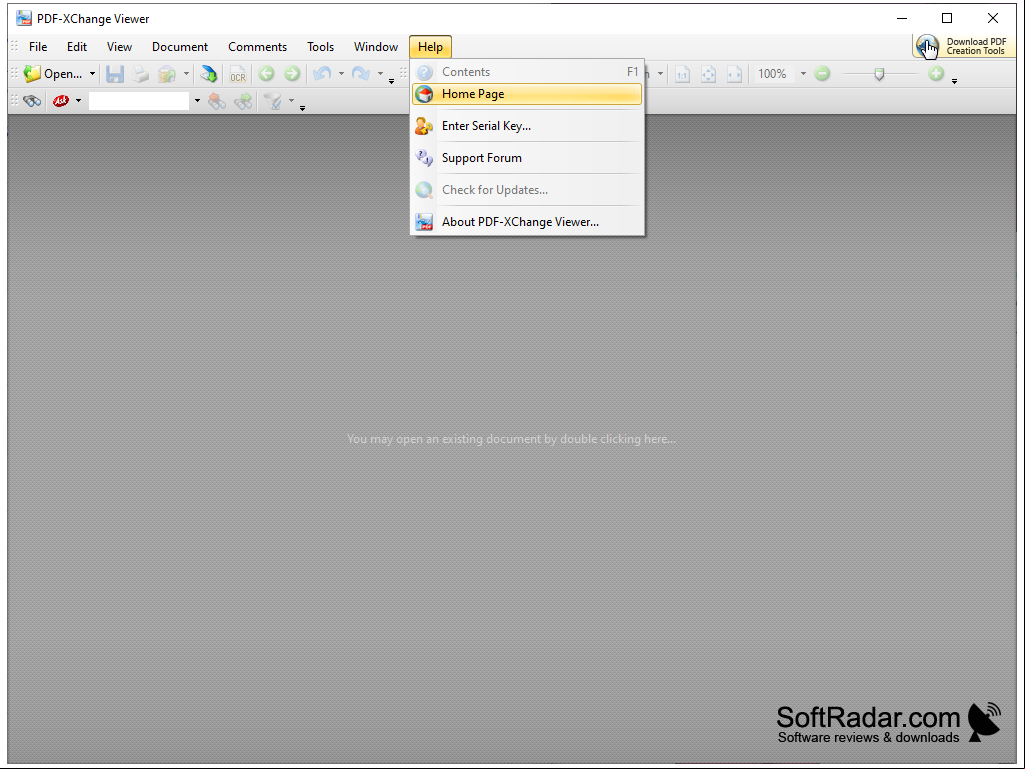Screen dimensions: 1025x769
Task: Go to previous view green arrow
Action: pyautogui.click(x=266, y=74)
